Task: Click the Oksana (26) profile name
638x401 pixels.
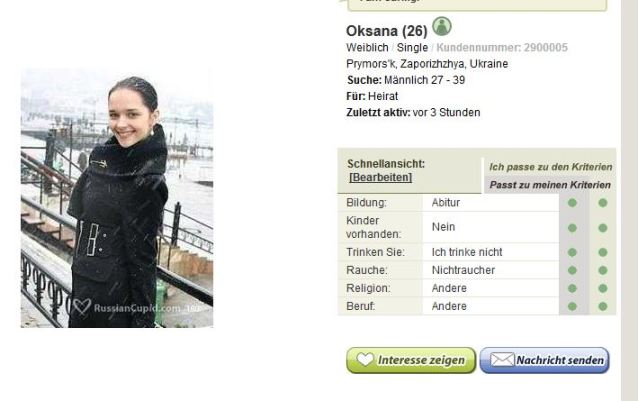Action: (x=387, y=31)
